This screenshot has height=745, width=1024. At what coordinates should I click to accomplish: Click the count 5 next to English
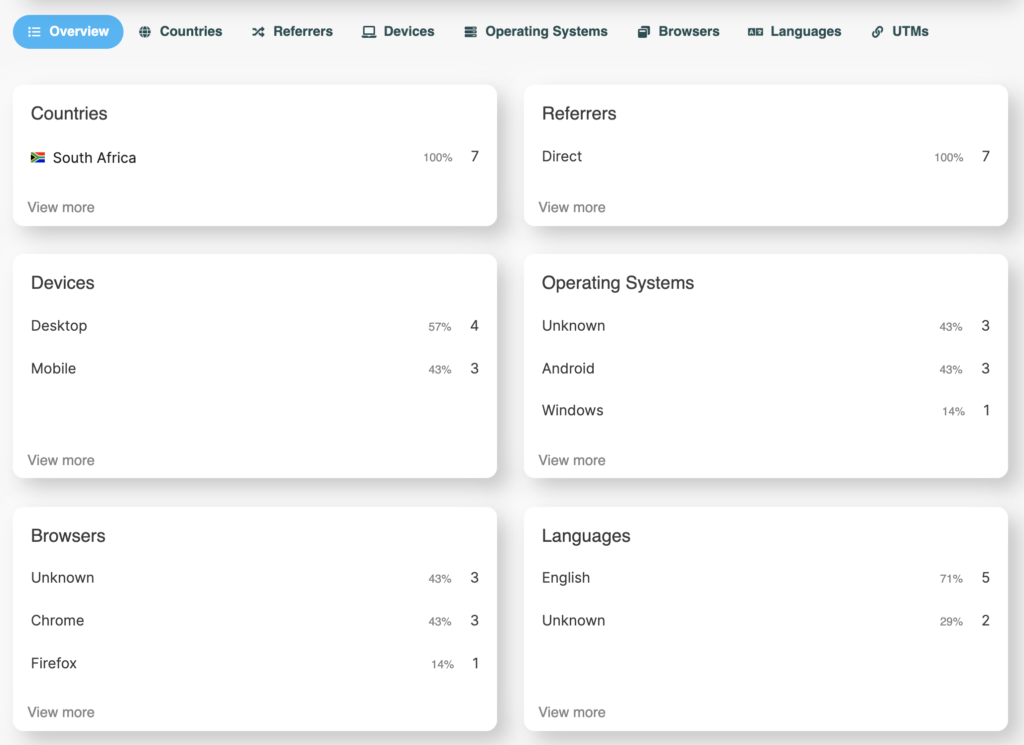(985, 578)
